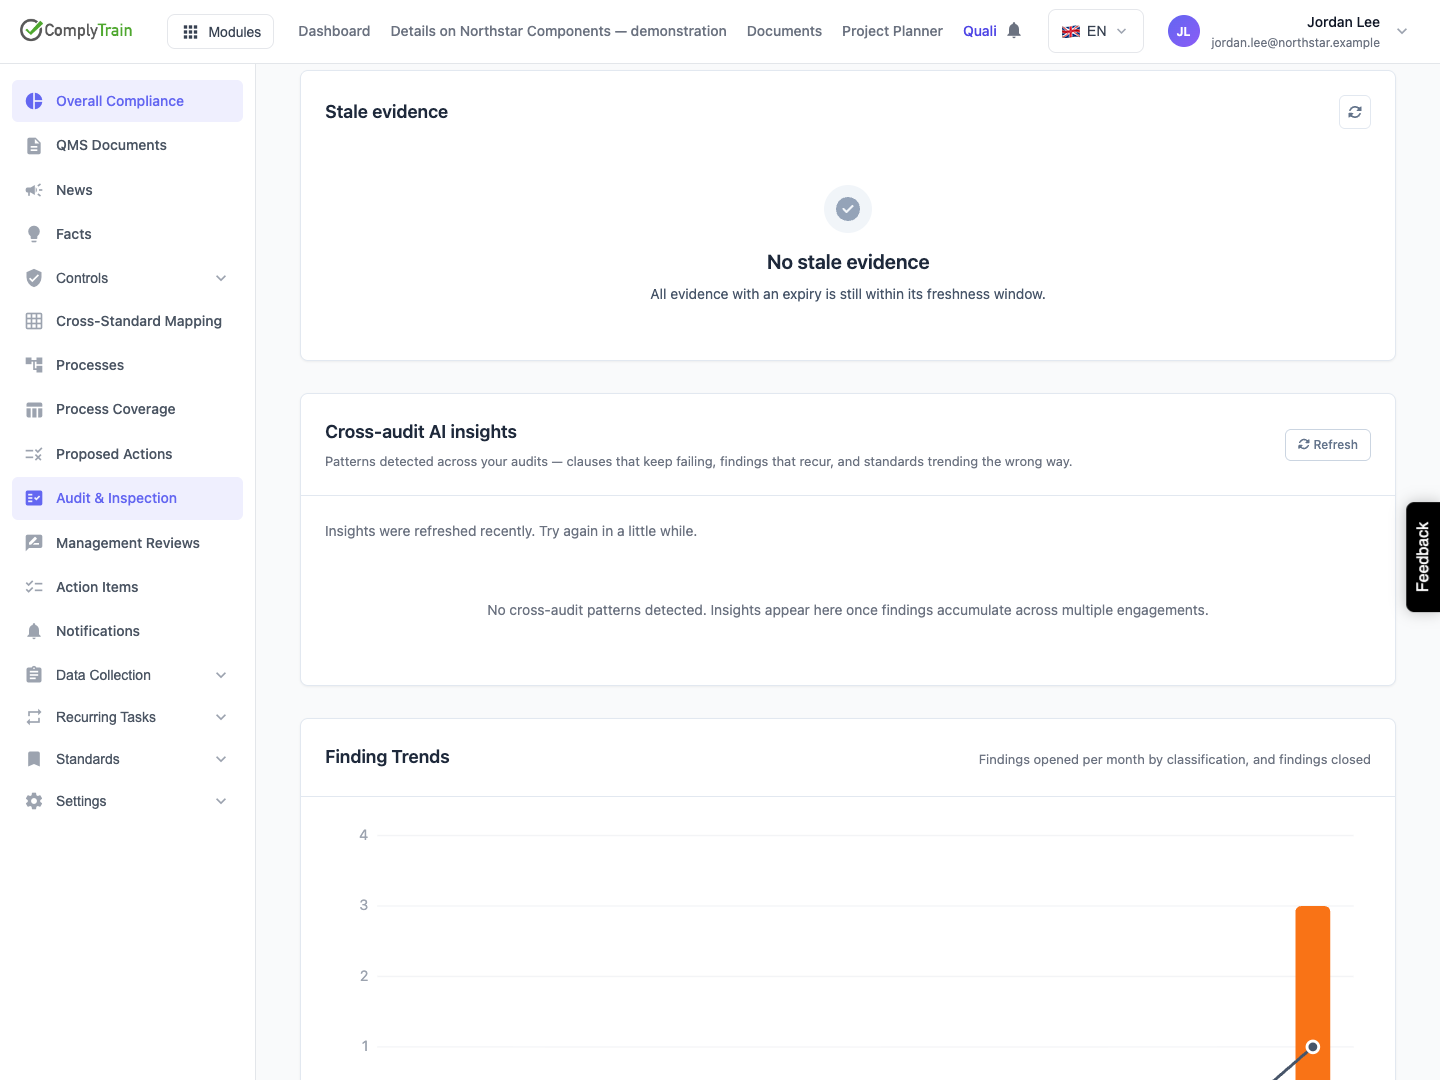
Task: Select the Quali tab
Action: 979,31
